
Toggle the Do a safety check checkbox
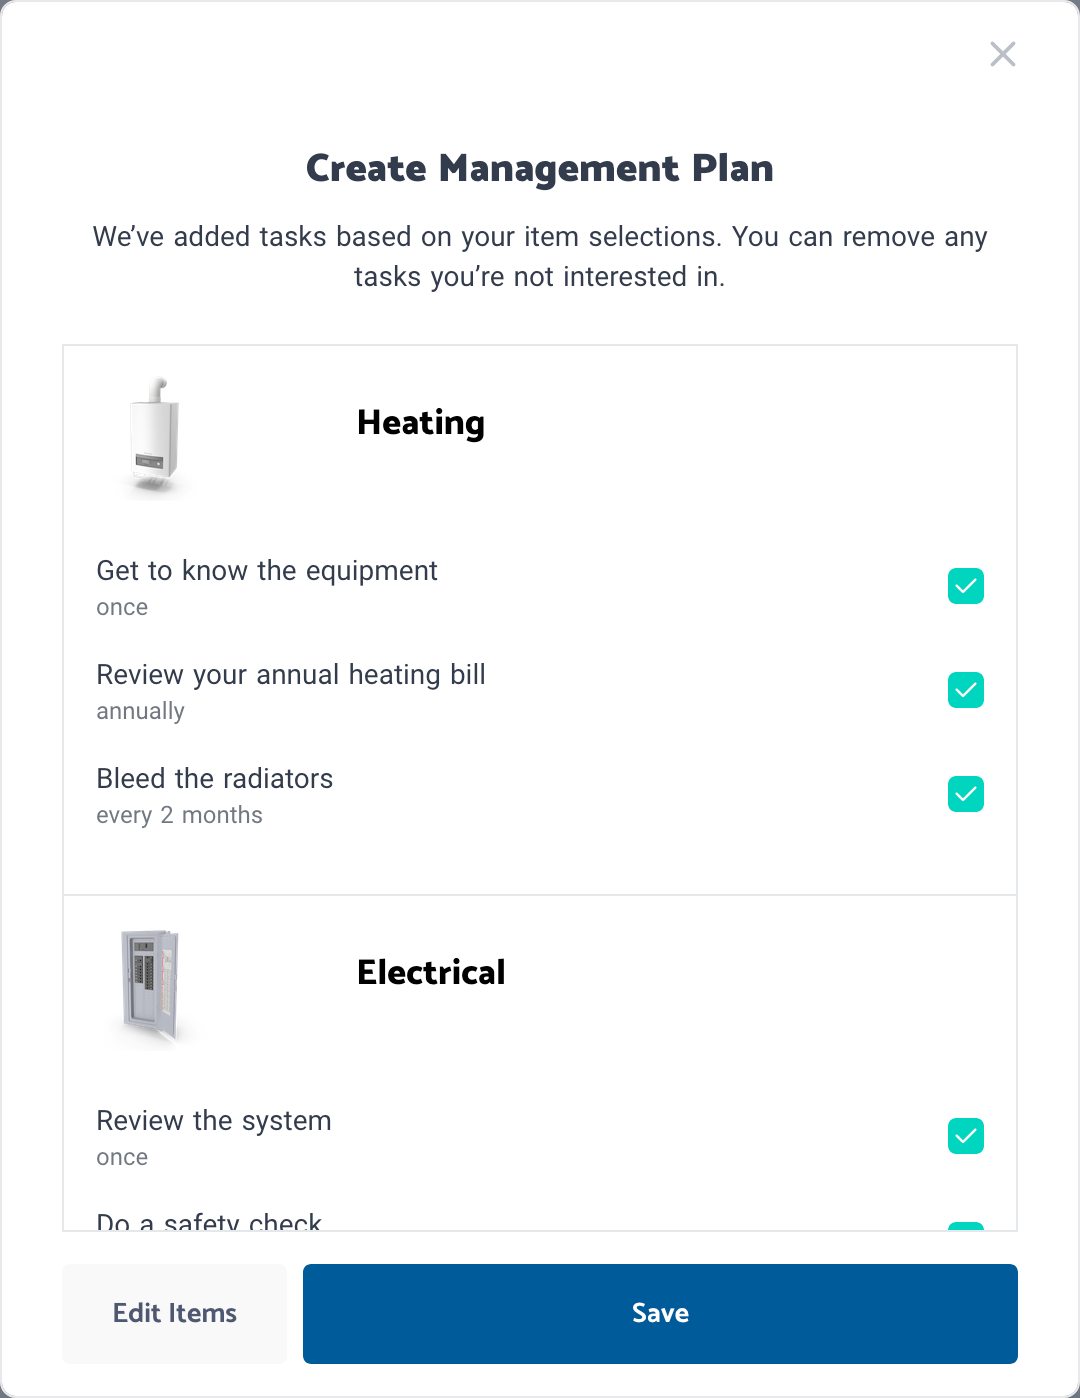pos(966,1226)
